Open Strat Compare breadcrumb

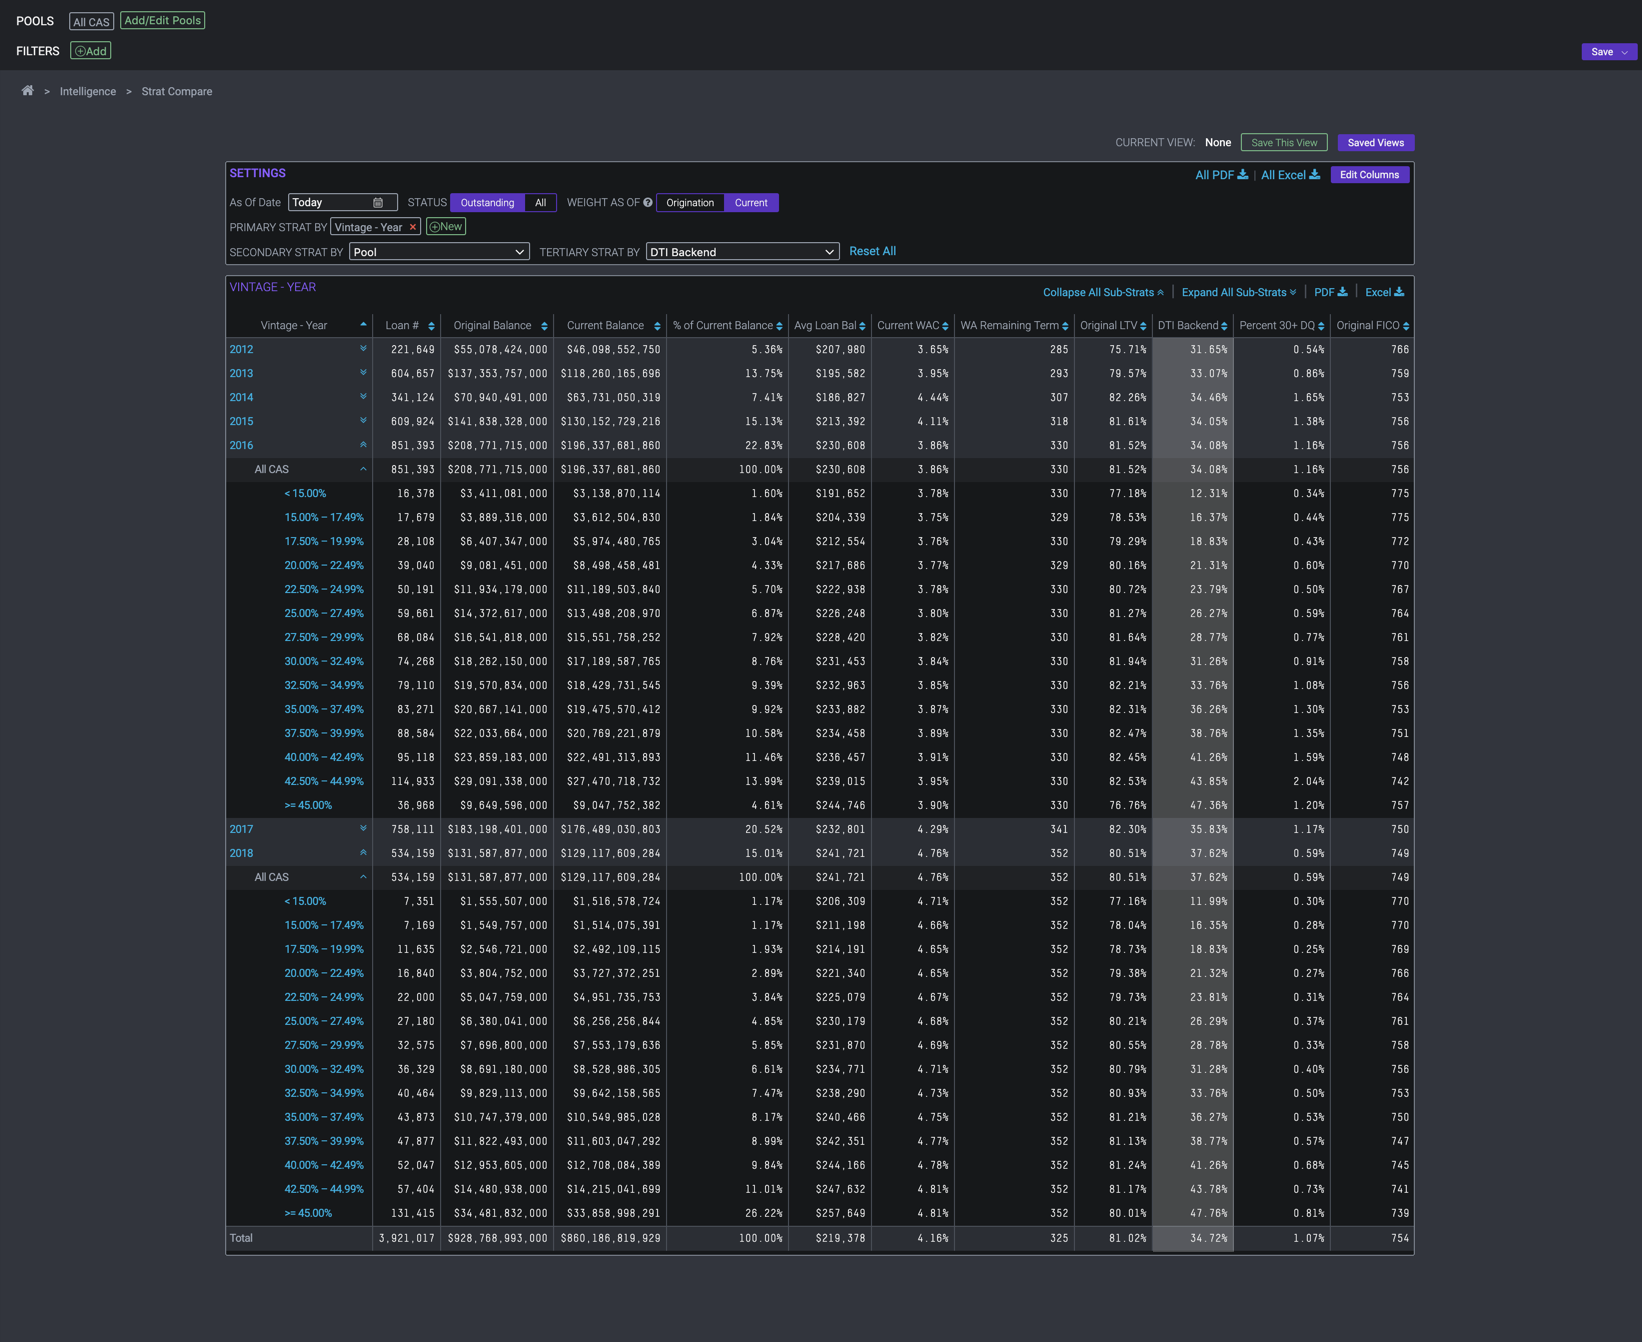coord(177,91)
